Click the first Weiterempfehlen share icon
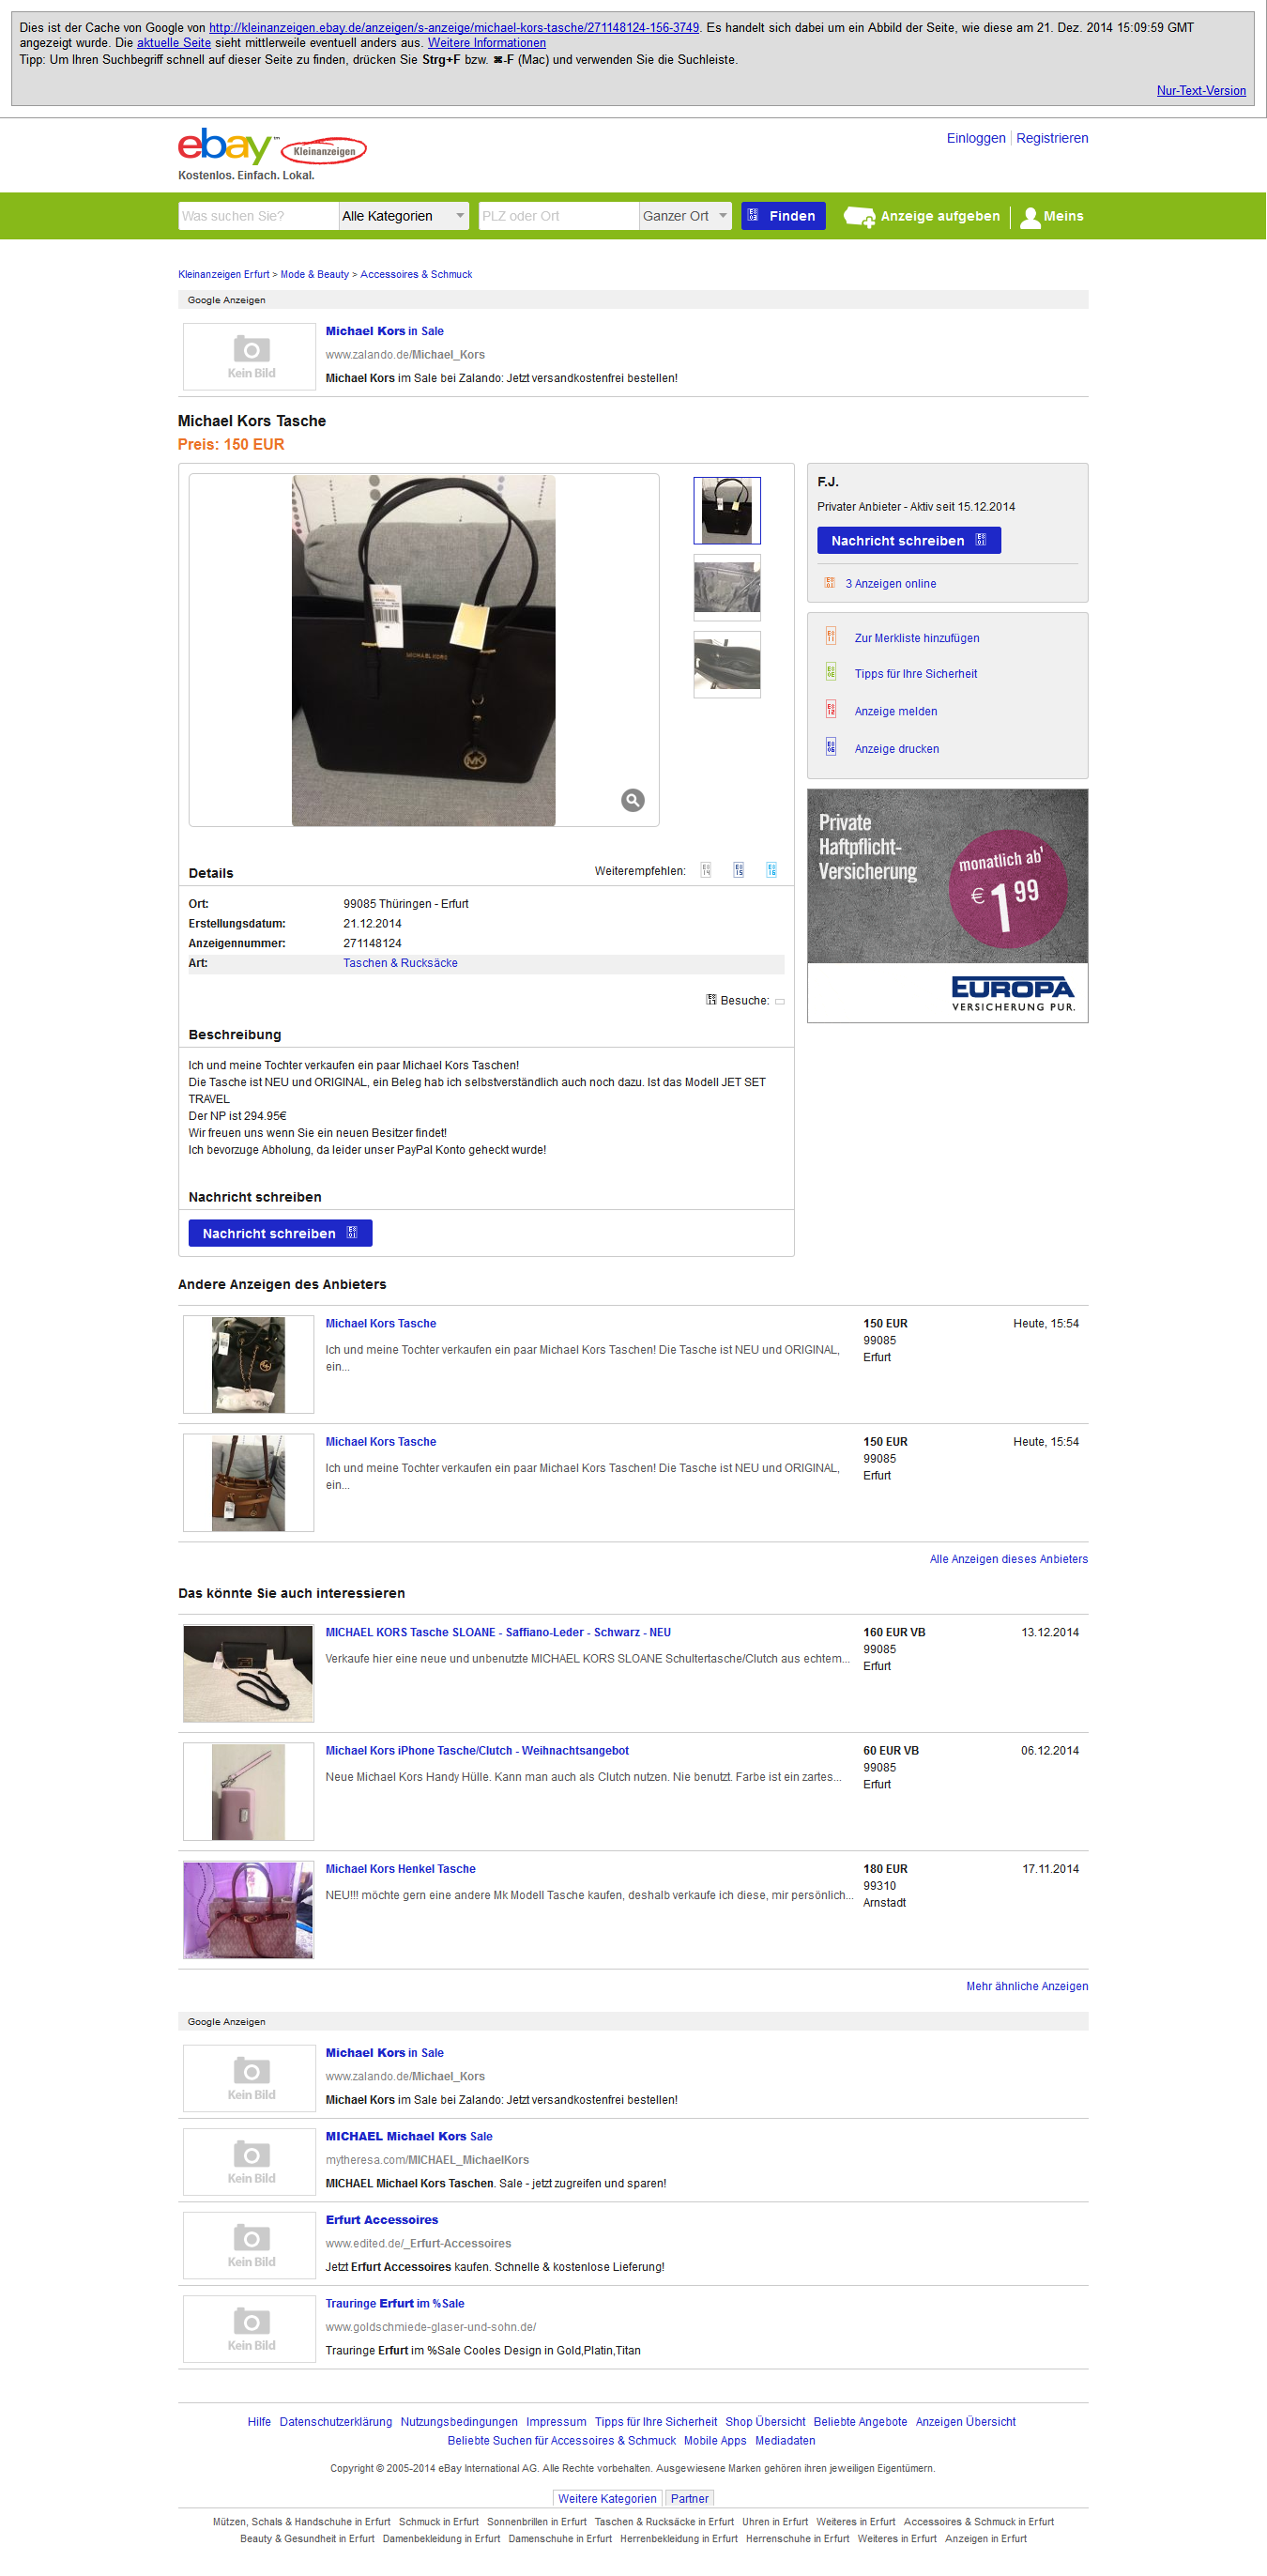 point(706,870)
